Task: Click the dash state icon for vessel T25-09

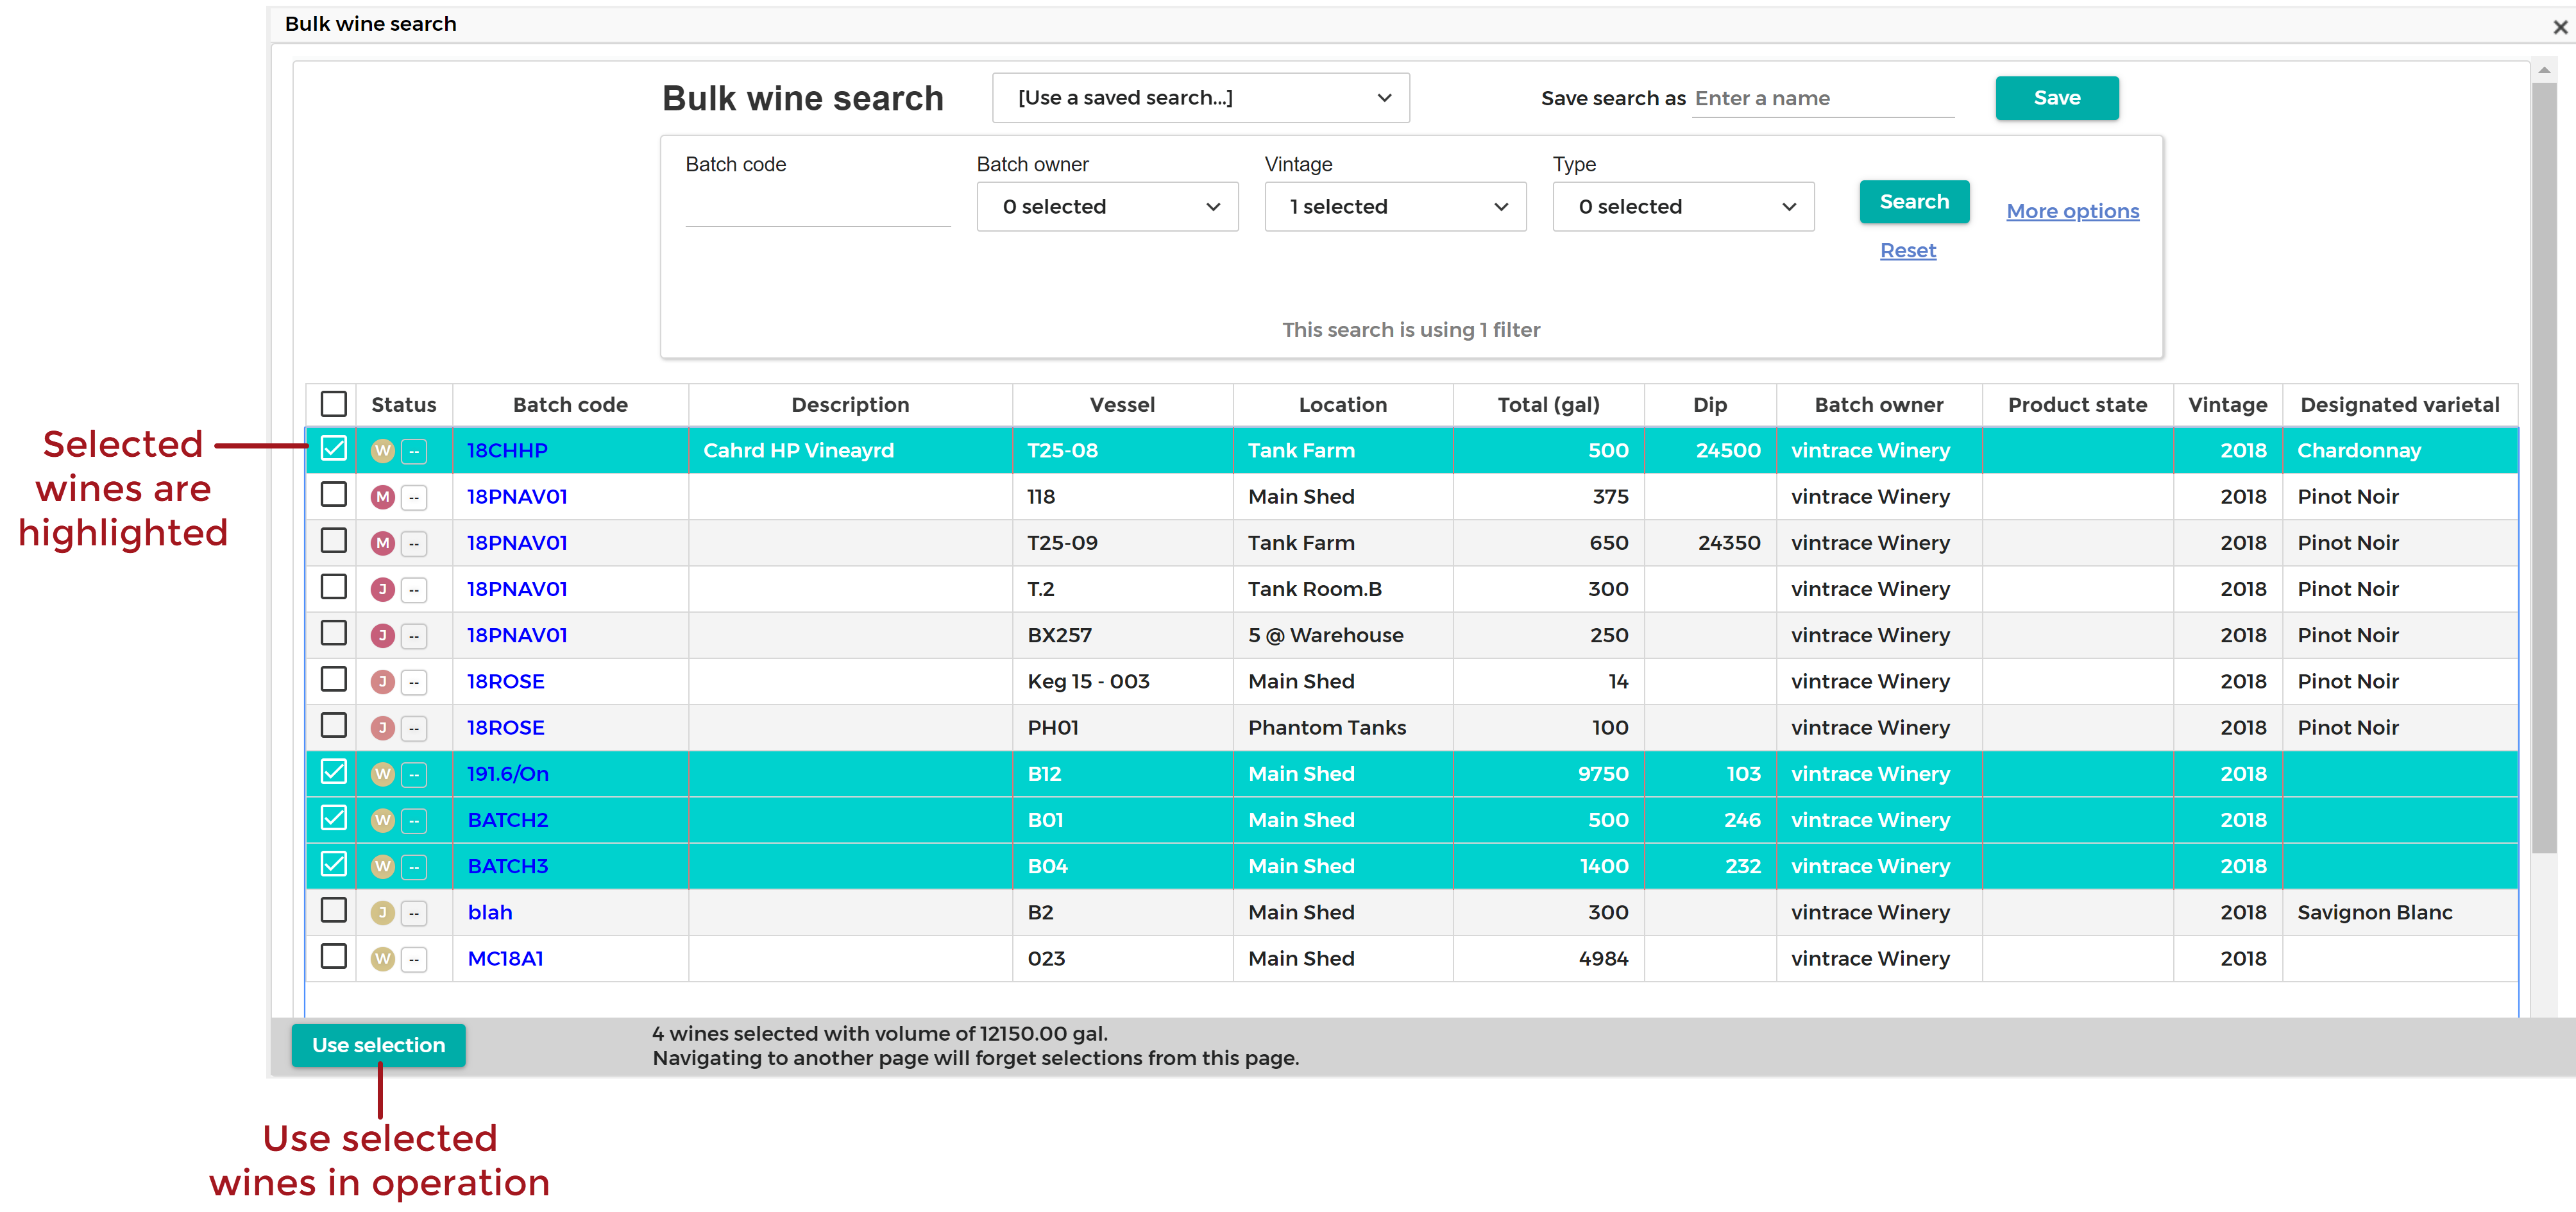Action: pos(414,543)
